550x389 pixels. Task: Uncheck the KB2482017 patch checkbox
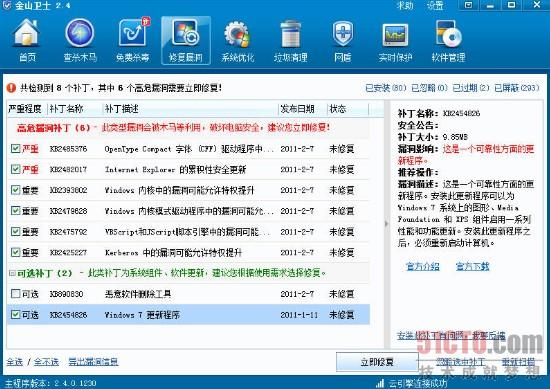(15, 169)
